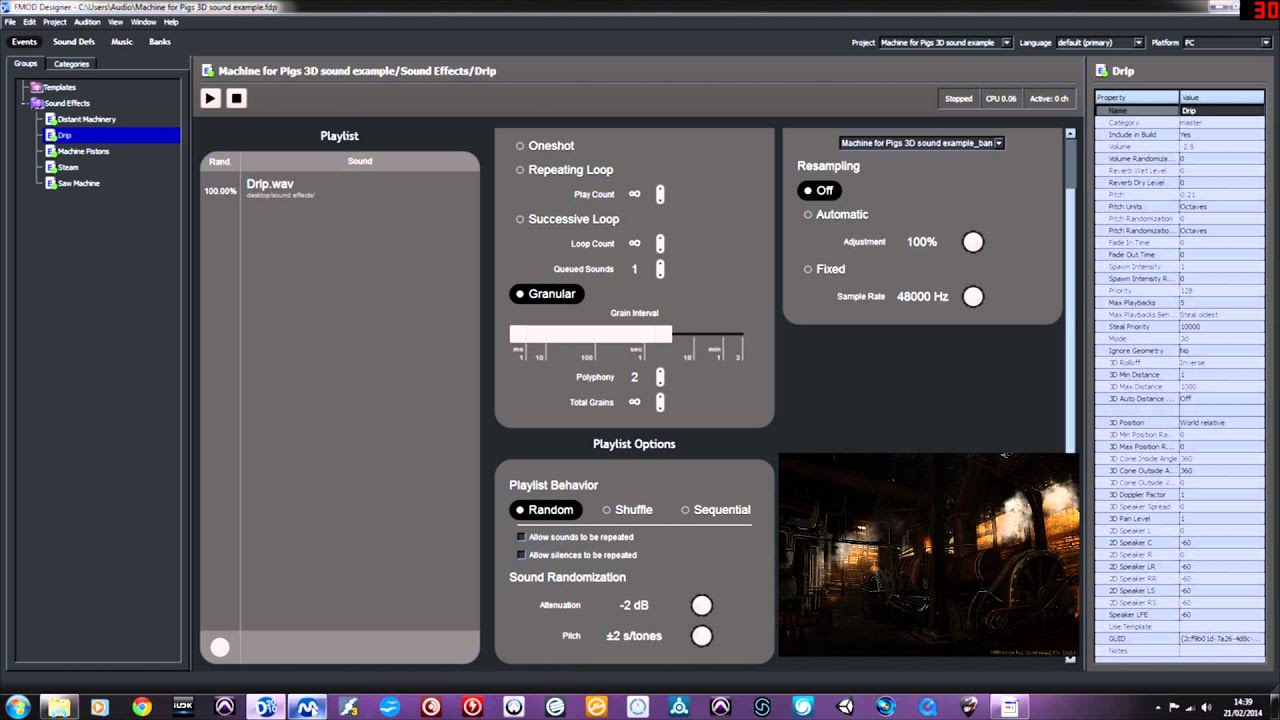This screenshot has width=1280, height=720.
Task: Launch Google Chrome from taskbar
Action: click(x=141, y=707)
